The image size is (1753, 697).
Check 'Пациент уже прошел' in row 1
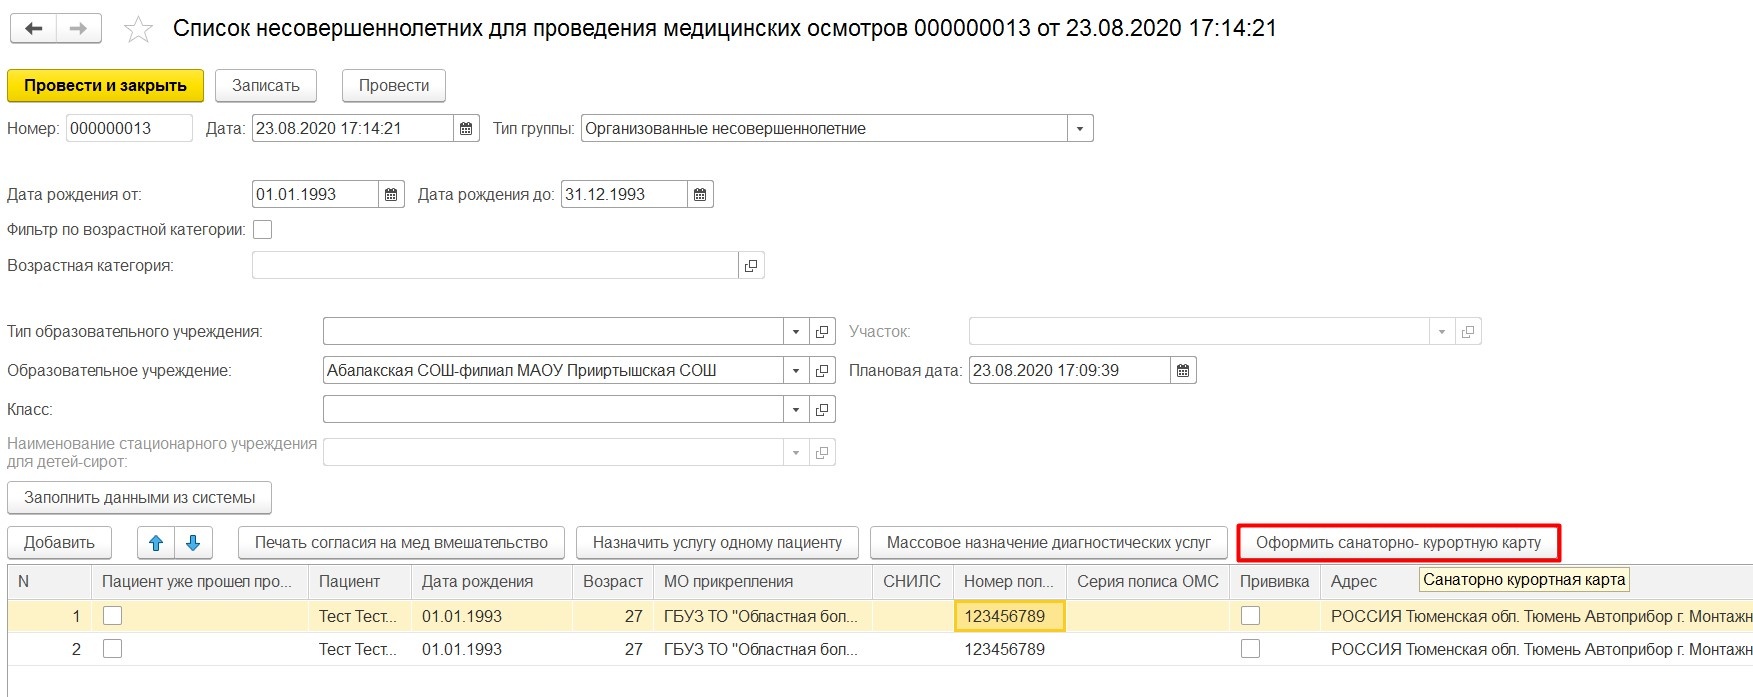[113, 616]
